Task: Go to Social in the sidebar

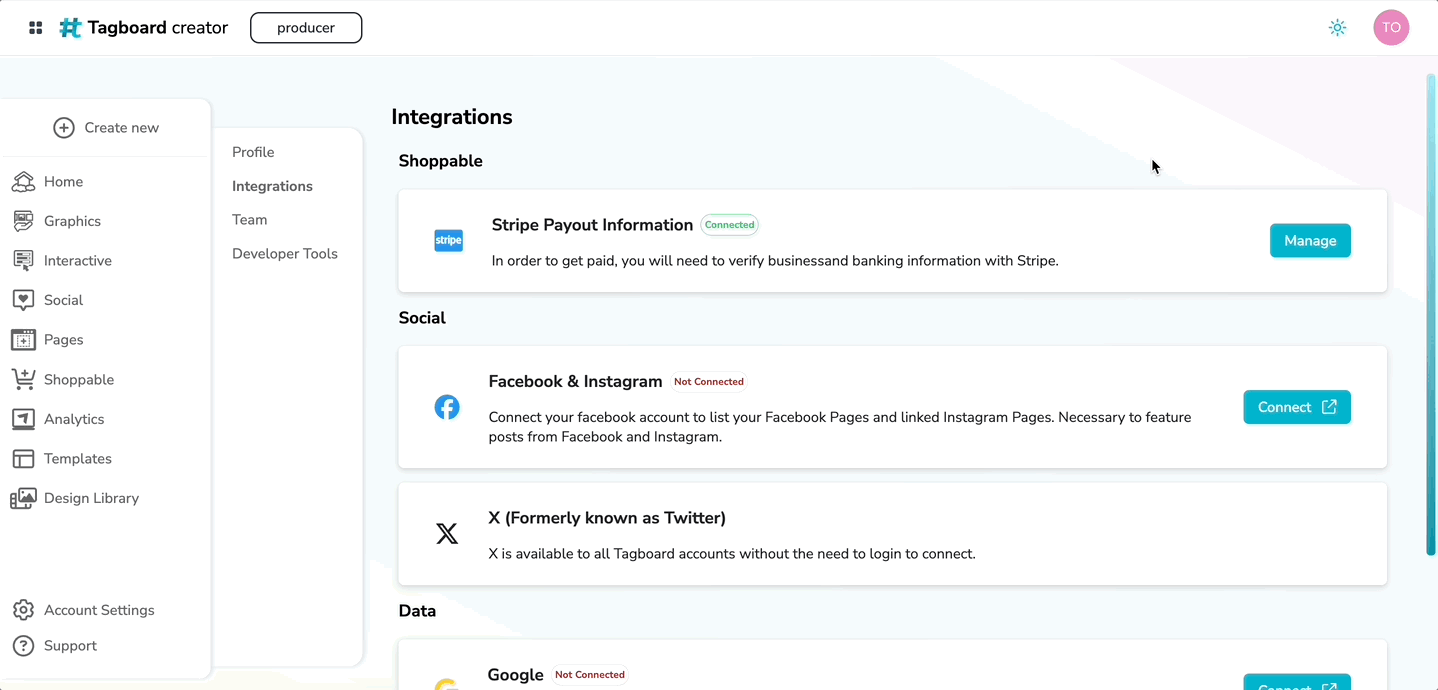Action: [63, 300]
